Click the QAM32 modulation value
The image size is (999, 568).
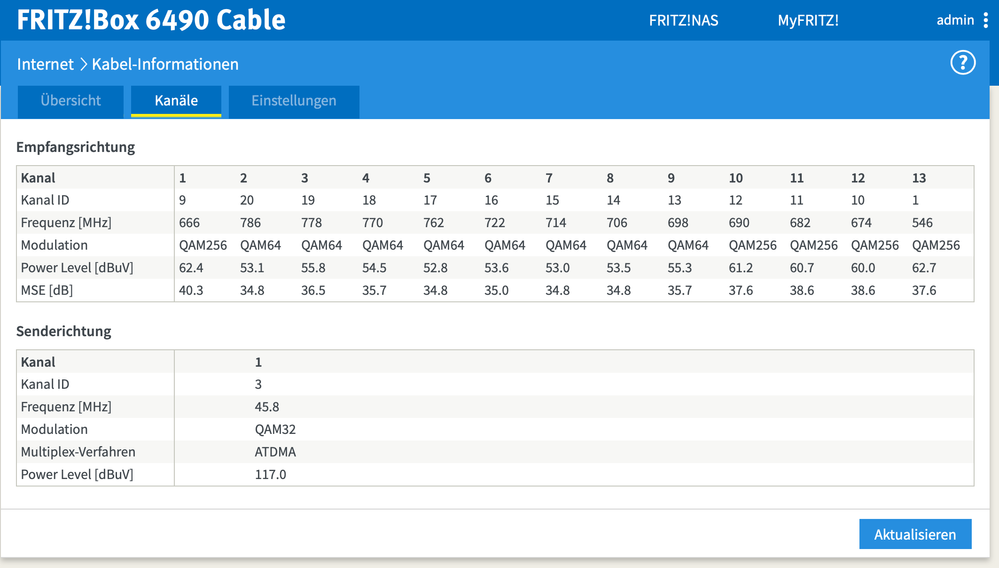(275, 429)
